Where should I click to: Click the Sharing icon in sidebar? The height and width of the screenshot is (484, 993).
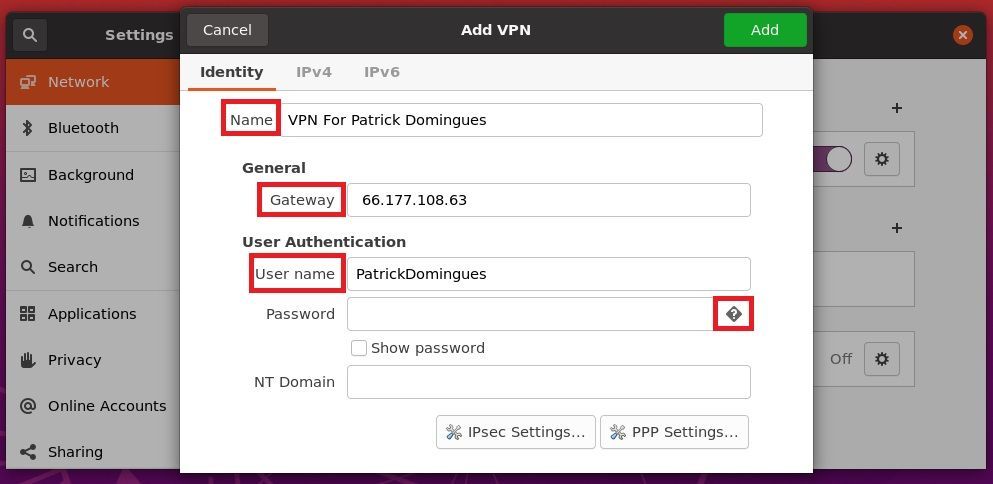click(x=28, y=452)
